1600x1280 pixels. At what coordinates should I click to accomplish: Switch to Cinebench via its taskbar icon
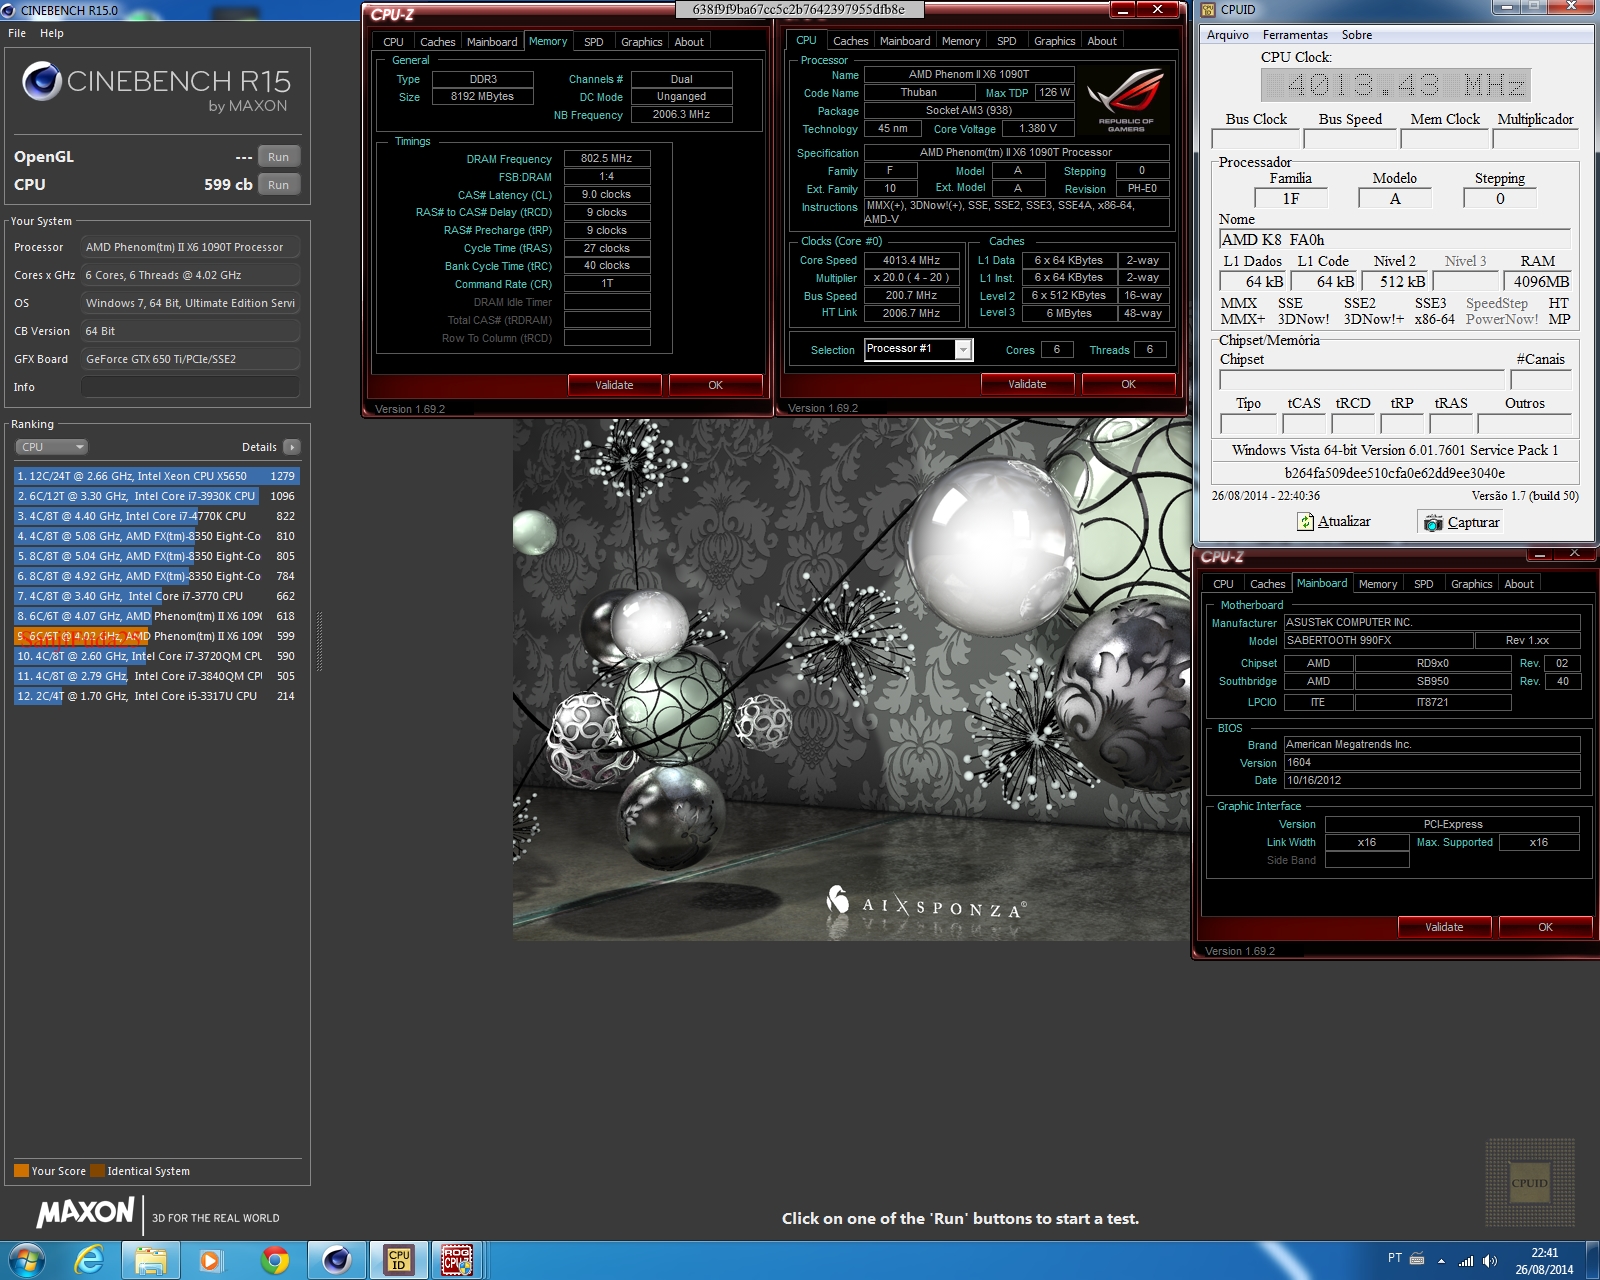[x=336, y=1260]
